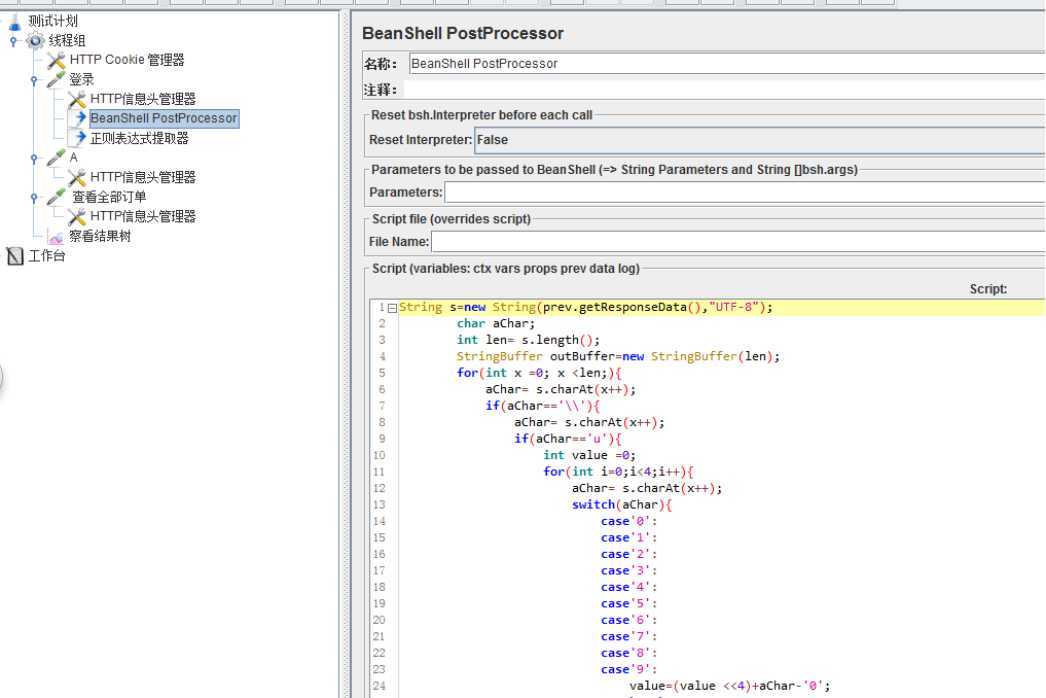Click the 'for(int i=0;i<4;i++){' line
The height and width of the screenshot is (698, 1046).
pyautogui.click(x=618, y=472)
